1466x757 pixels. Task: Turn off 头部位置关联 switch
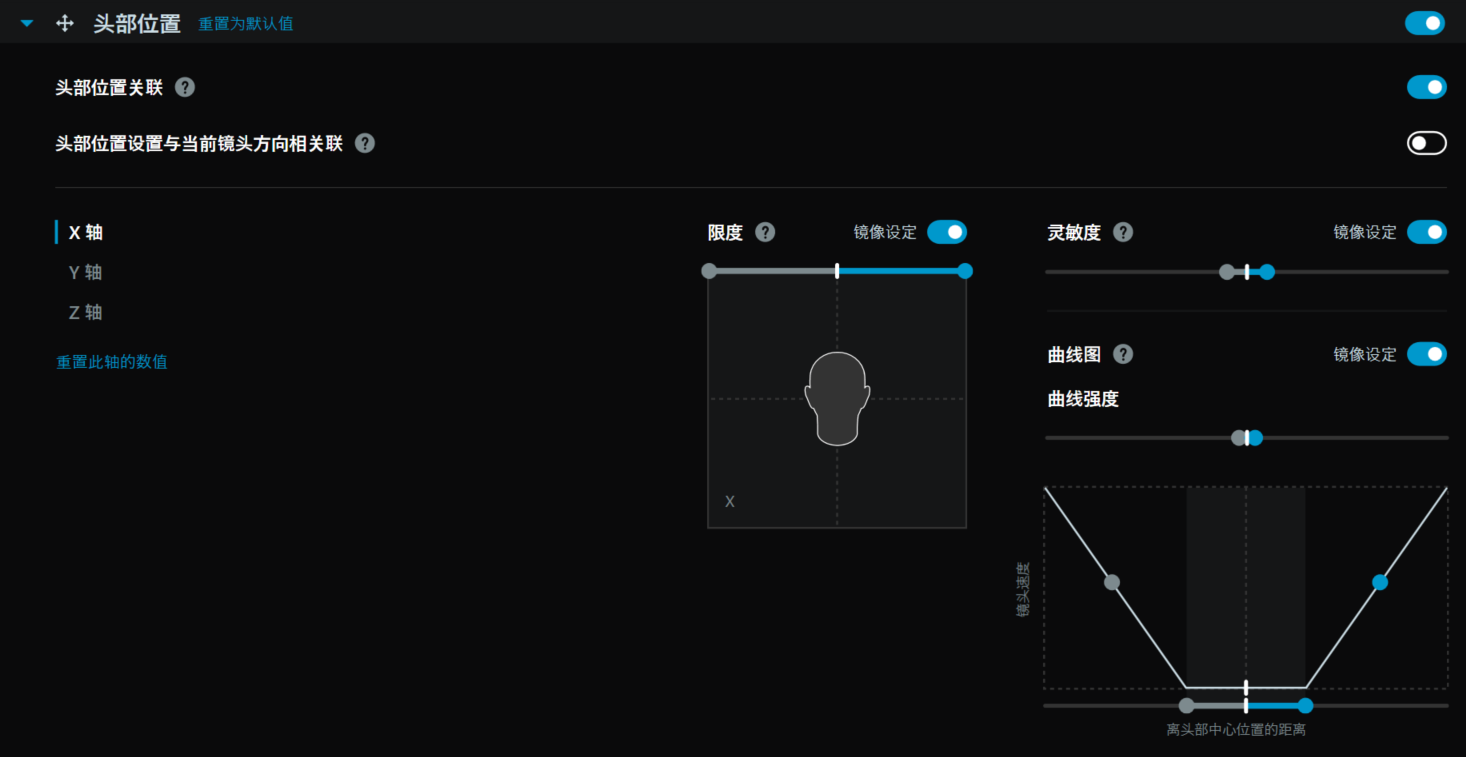[1426, 87]
